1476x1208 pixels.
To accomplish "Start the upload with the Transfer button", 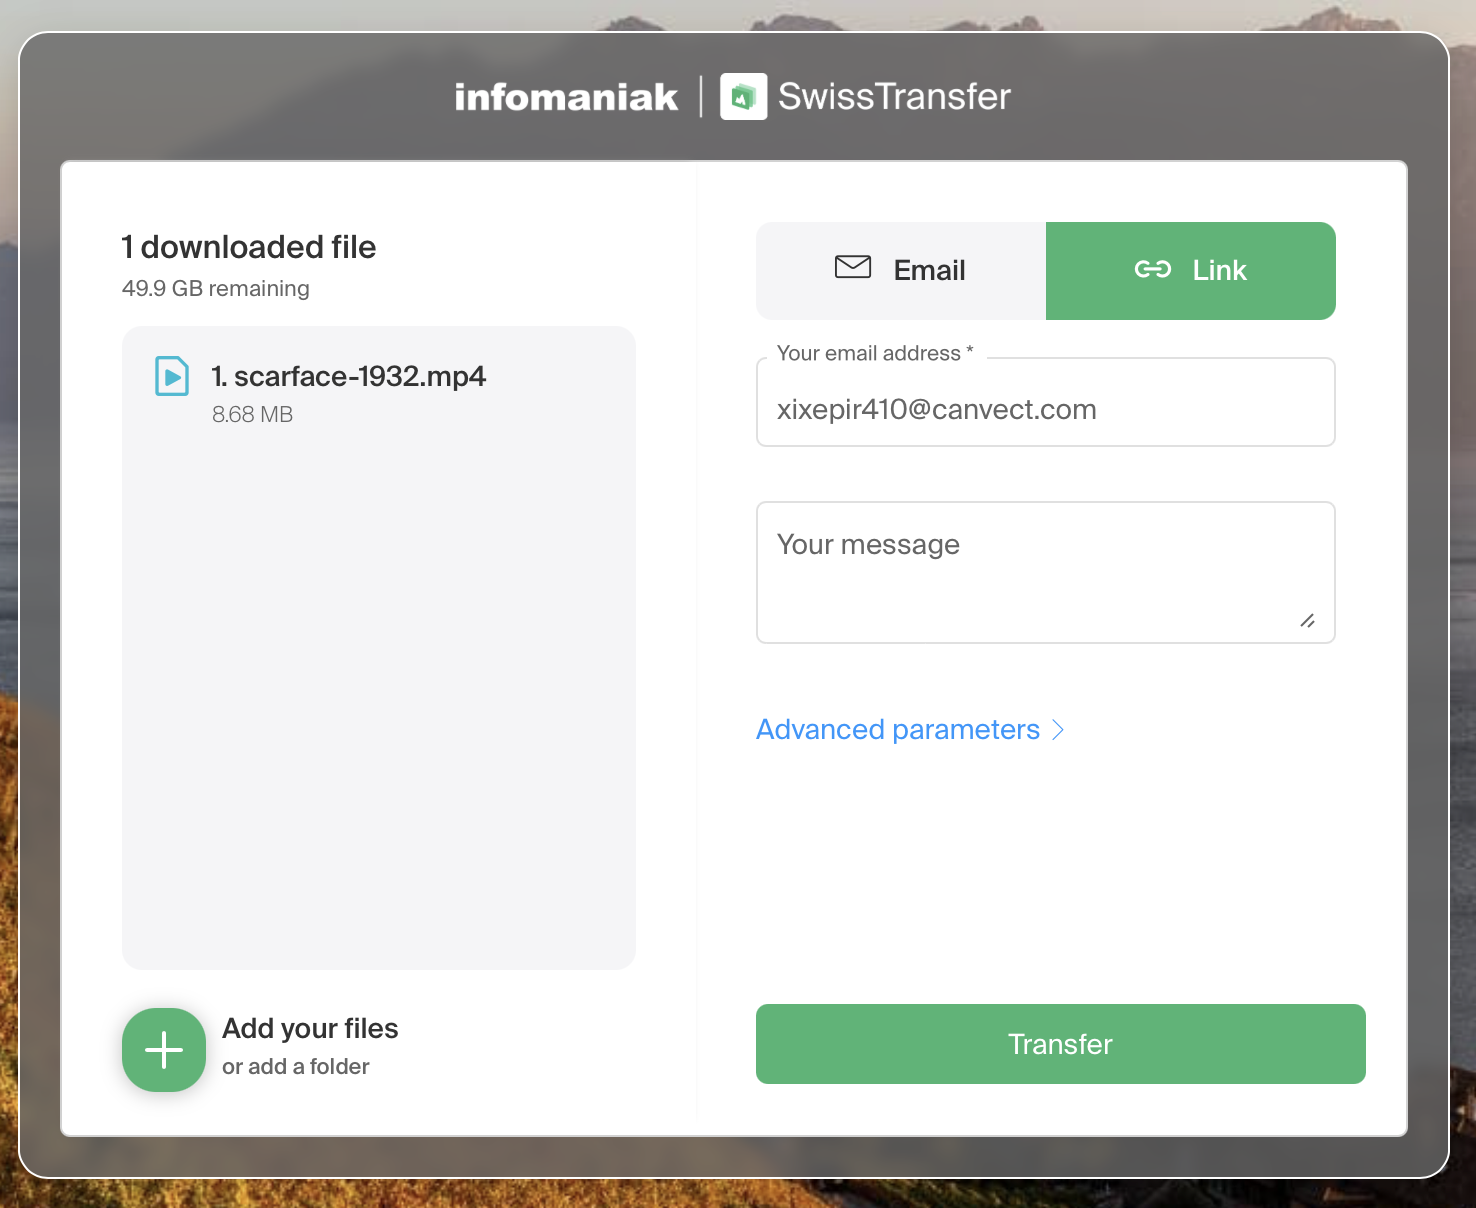I will pos(1060,1044).
